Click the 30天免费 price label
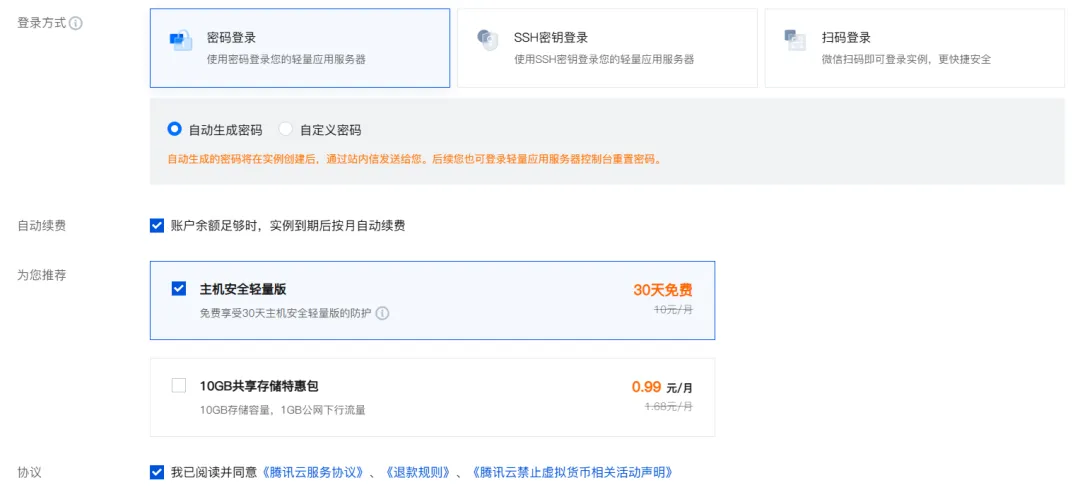Image resolution: width=1080 pixels, height=502 pixels. [x=662, y=290]
